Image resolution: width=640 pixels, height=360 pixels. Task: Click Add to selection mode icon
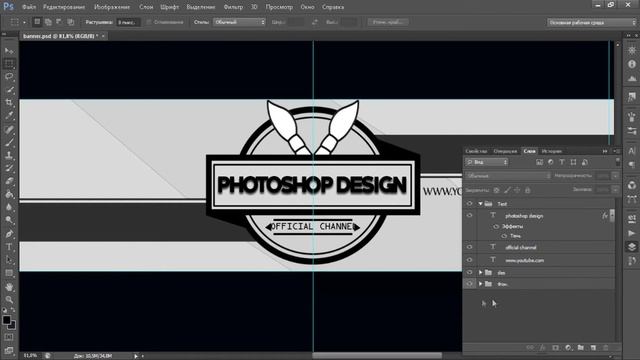point(48,22)
